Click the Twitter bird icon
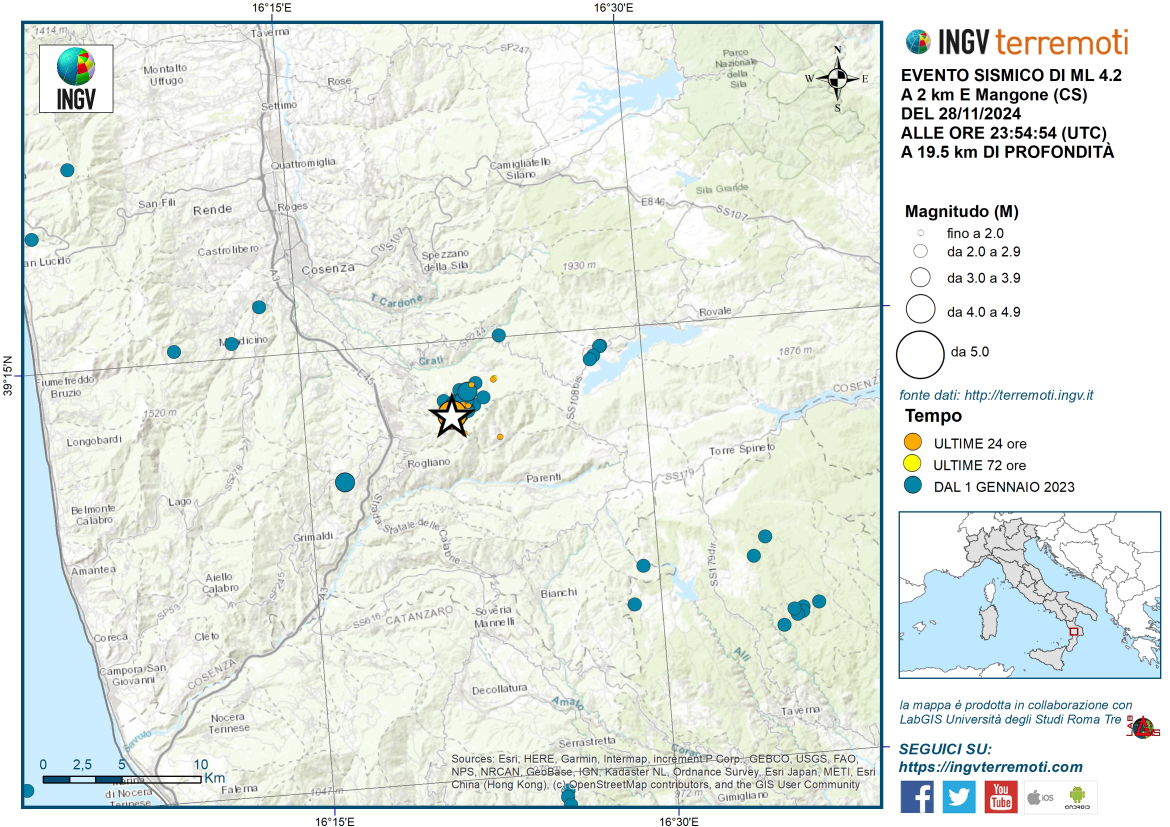This screenshot has height=827, width=1170. tap(958, 796)
